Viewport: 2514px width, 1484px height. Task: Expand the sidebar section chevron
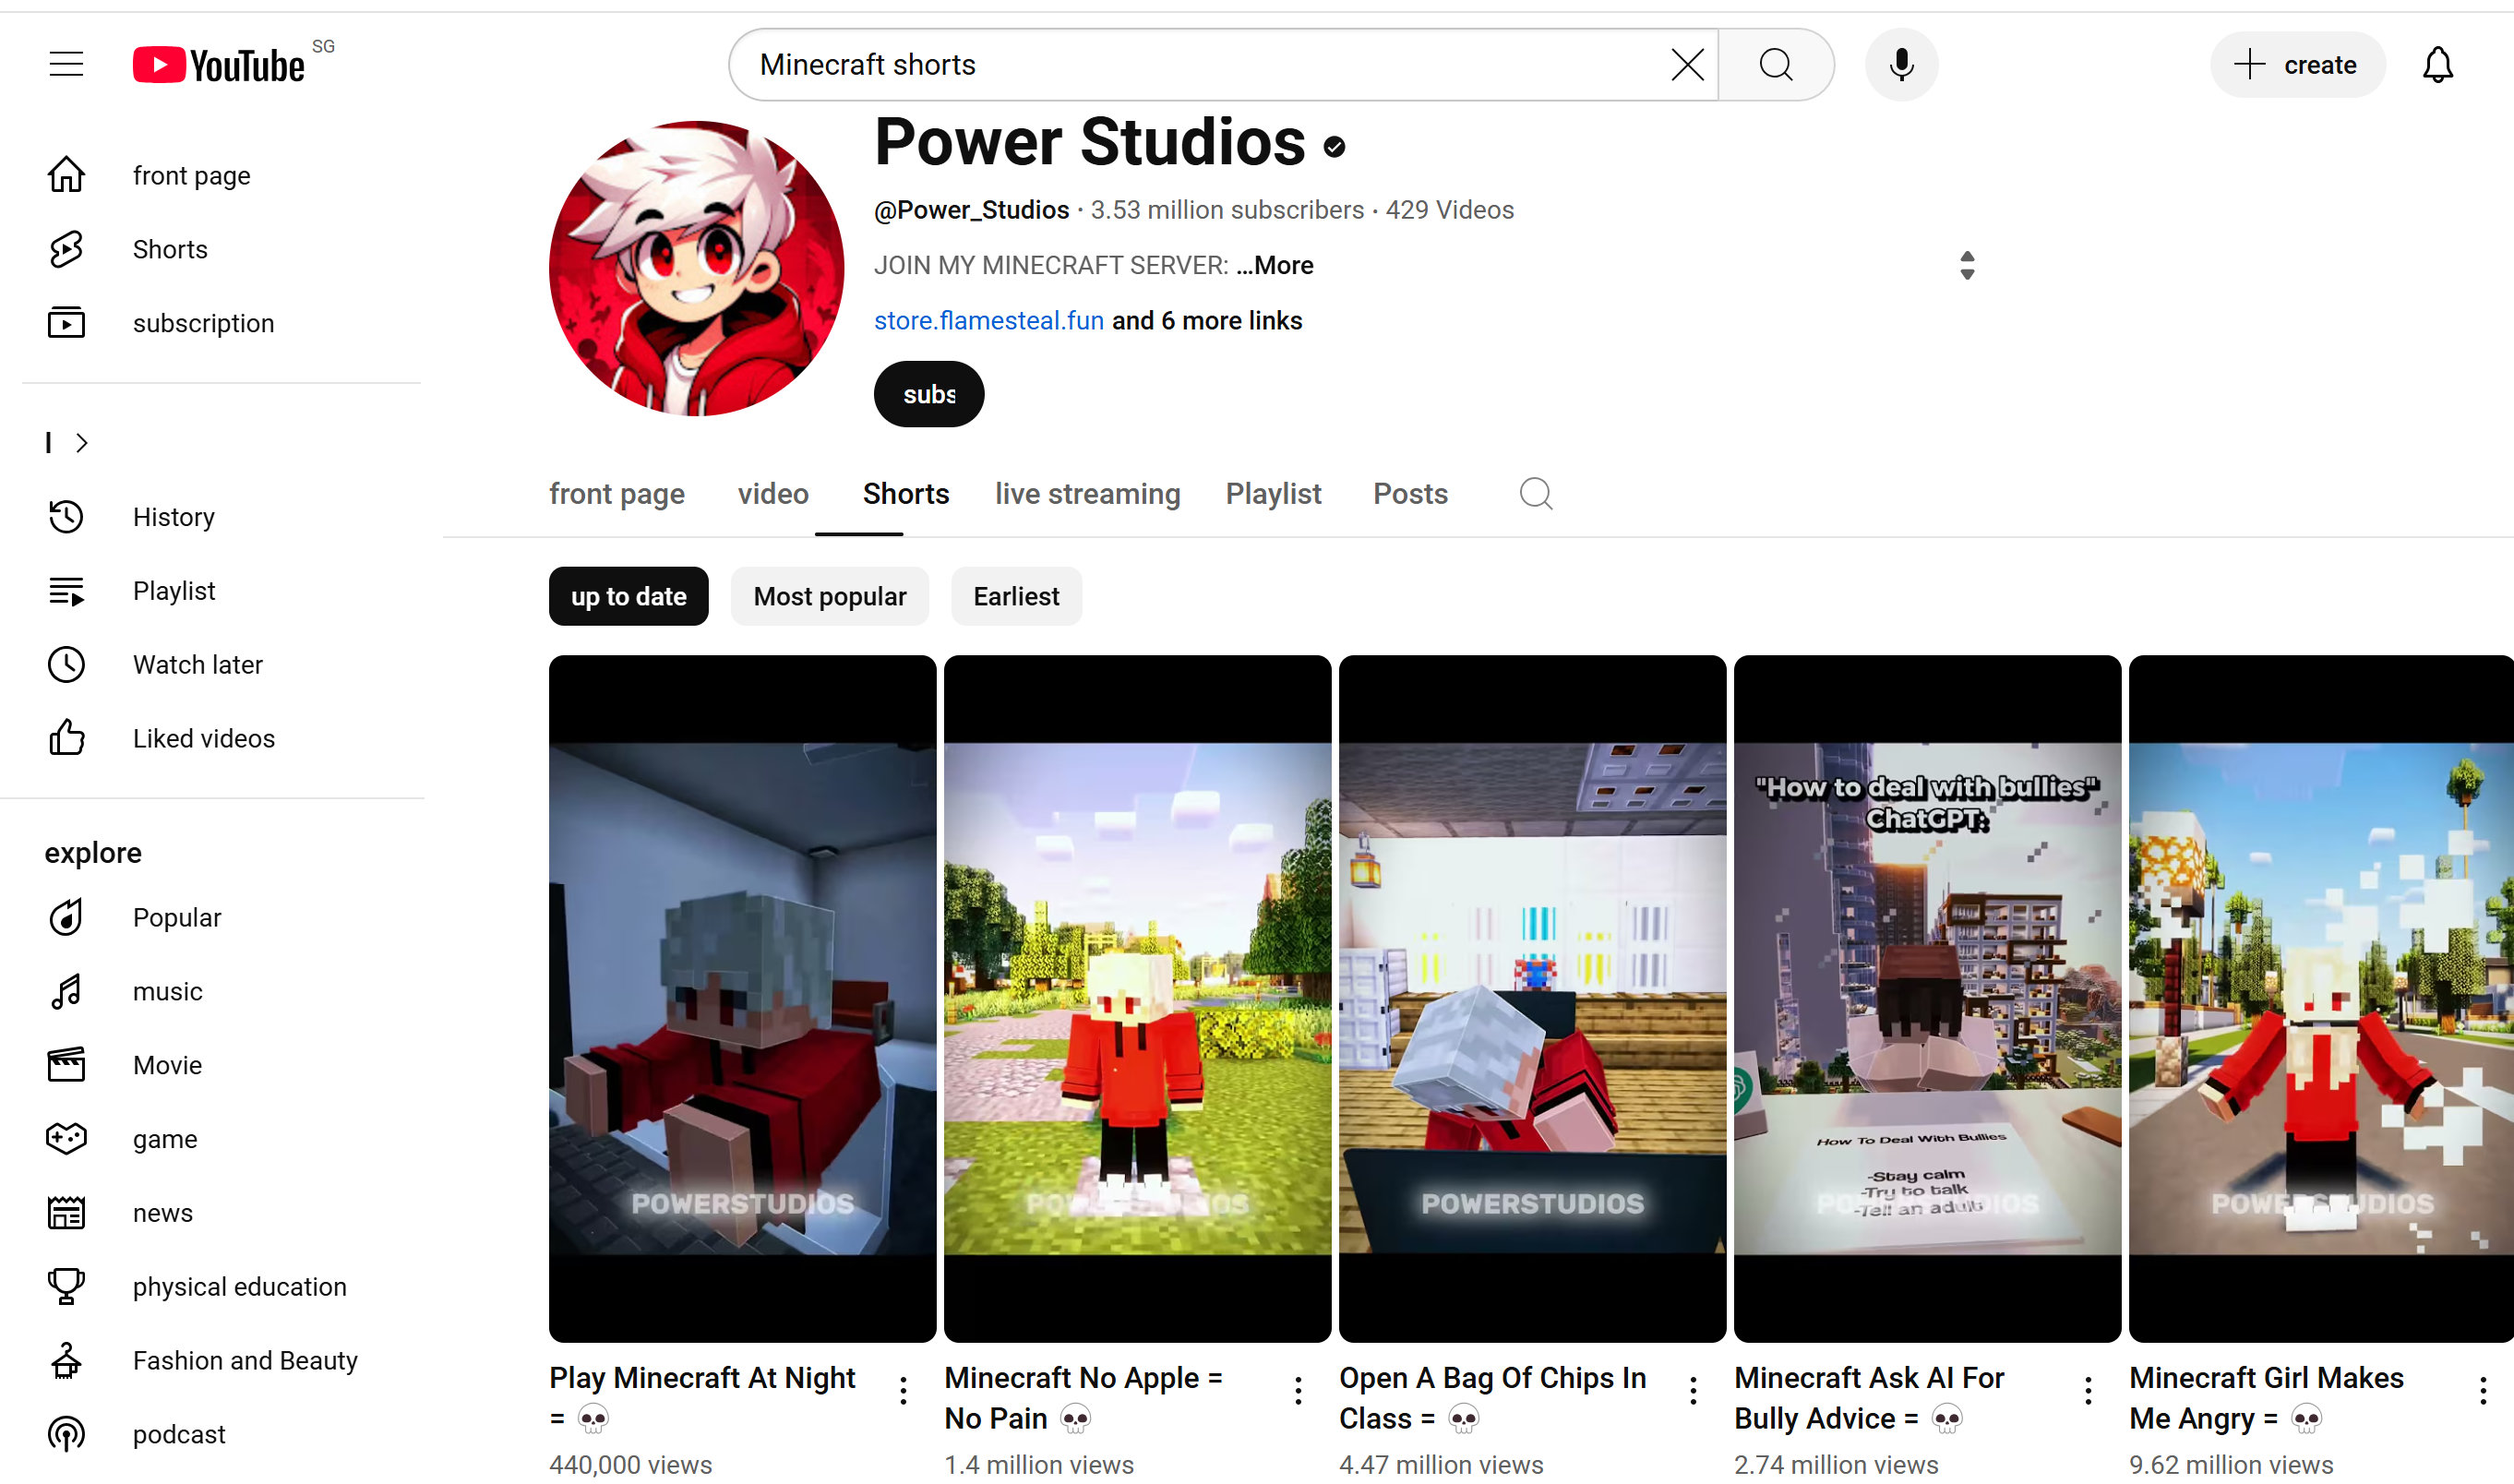(x=81, y=442)
